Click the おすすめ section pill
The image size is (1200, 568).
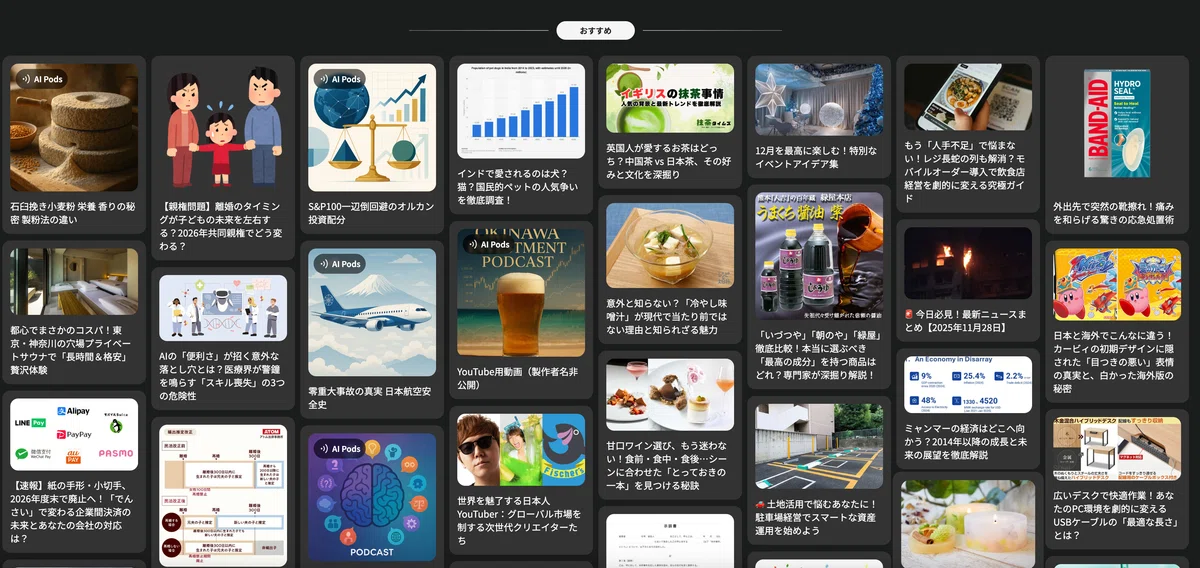point(595,31)
